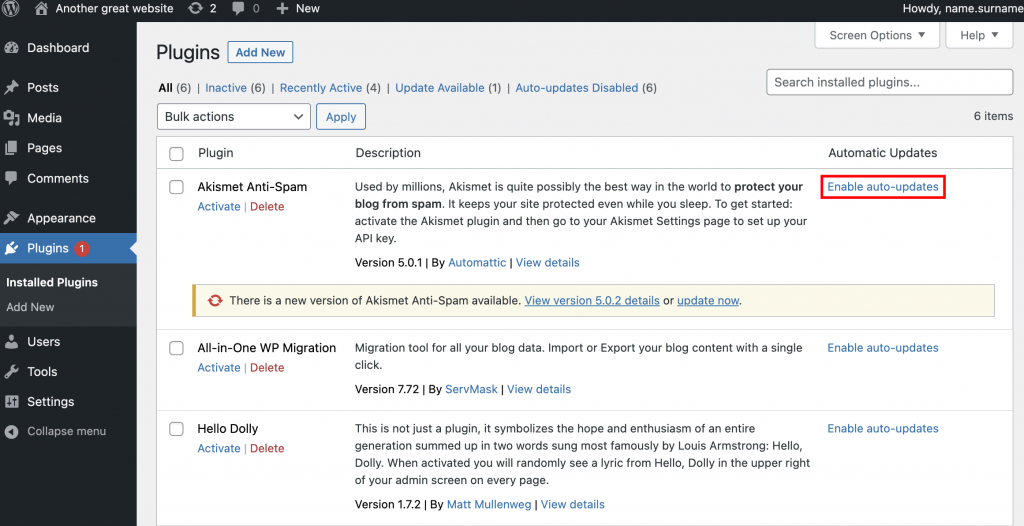Open the Users menu in sidebar
This screenshot has width=1024, height=526.
(x=43, y=342)
